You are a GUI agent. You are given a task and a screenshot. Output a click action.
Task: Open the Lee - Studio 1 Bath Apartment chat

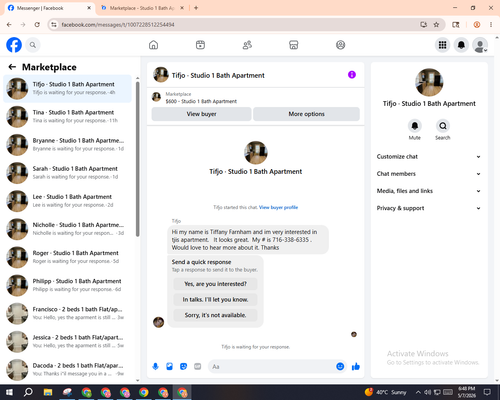tap(67, 201)
